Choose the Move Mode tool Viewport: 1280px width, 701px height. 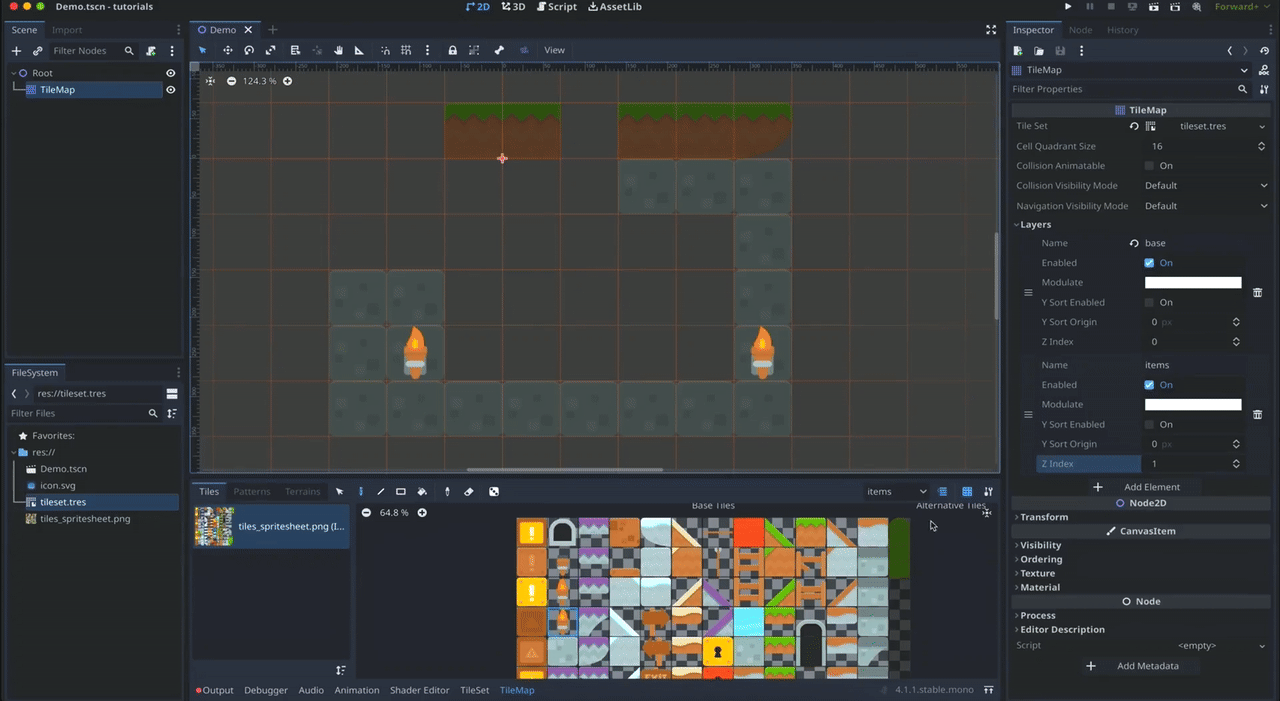227,50
